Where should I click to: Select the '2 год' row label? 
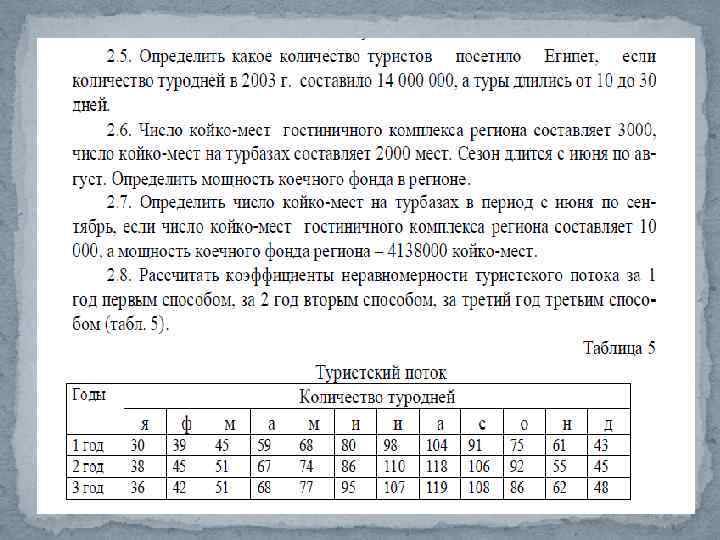tap(88, 466)
